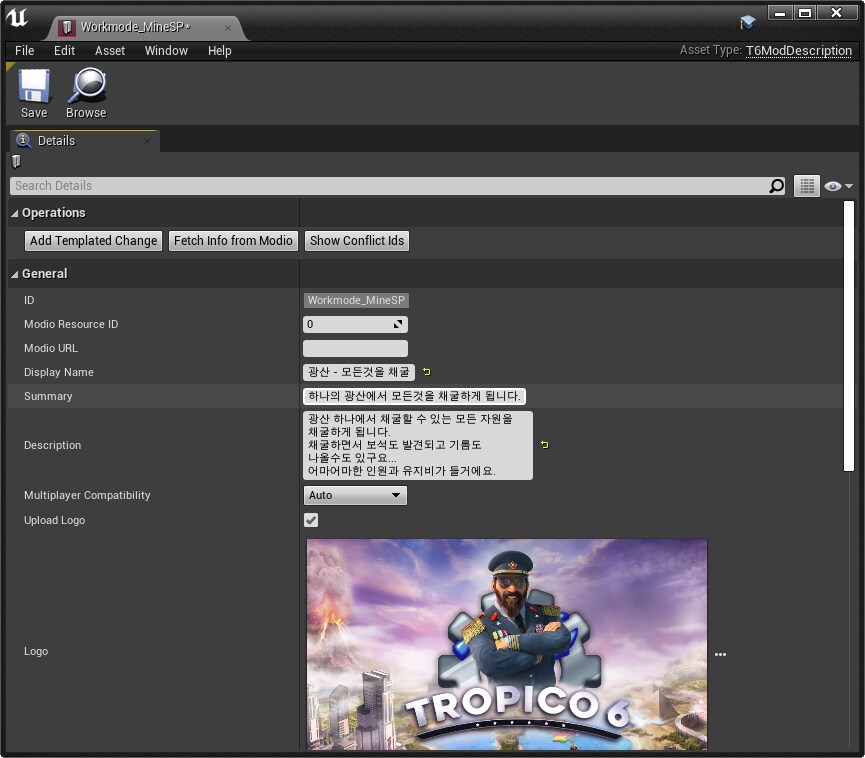The width and height of the screenshot is (865, 758).
Task: Click the Modio Resource ID number slider
Action: pyautogui.click(x=355, y=324)
